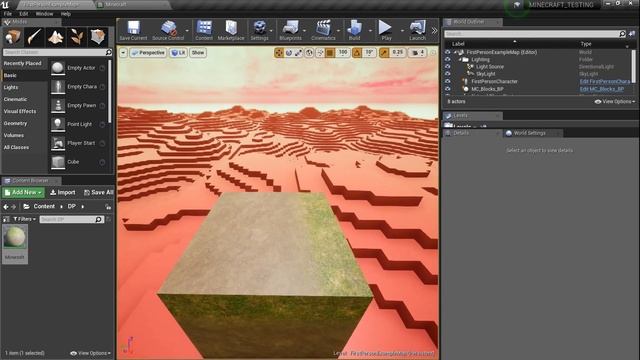Expand the toolbar overflow chevron

pyautogui.click(x=434, y=31)
